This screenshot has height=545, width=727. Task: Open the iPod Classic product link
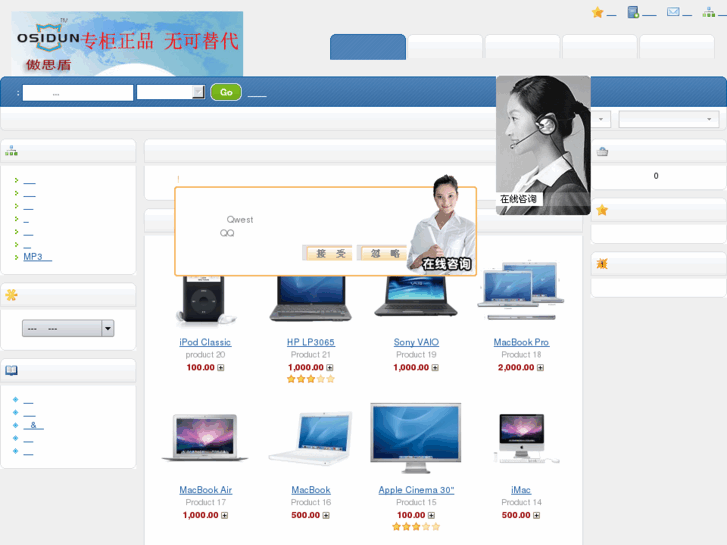tap(205, 342)
